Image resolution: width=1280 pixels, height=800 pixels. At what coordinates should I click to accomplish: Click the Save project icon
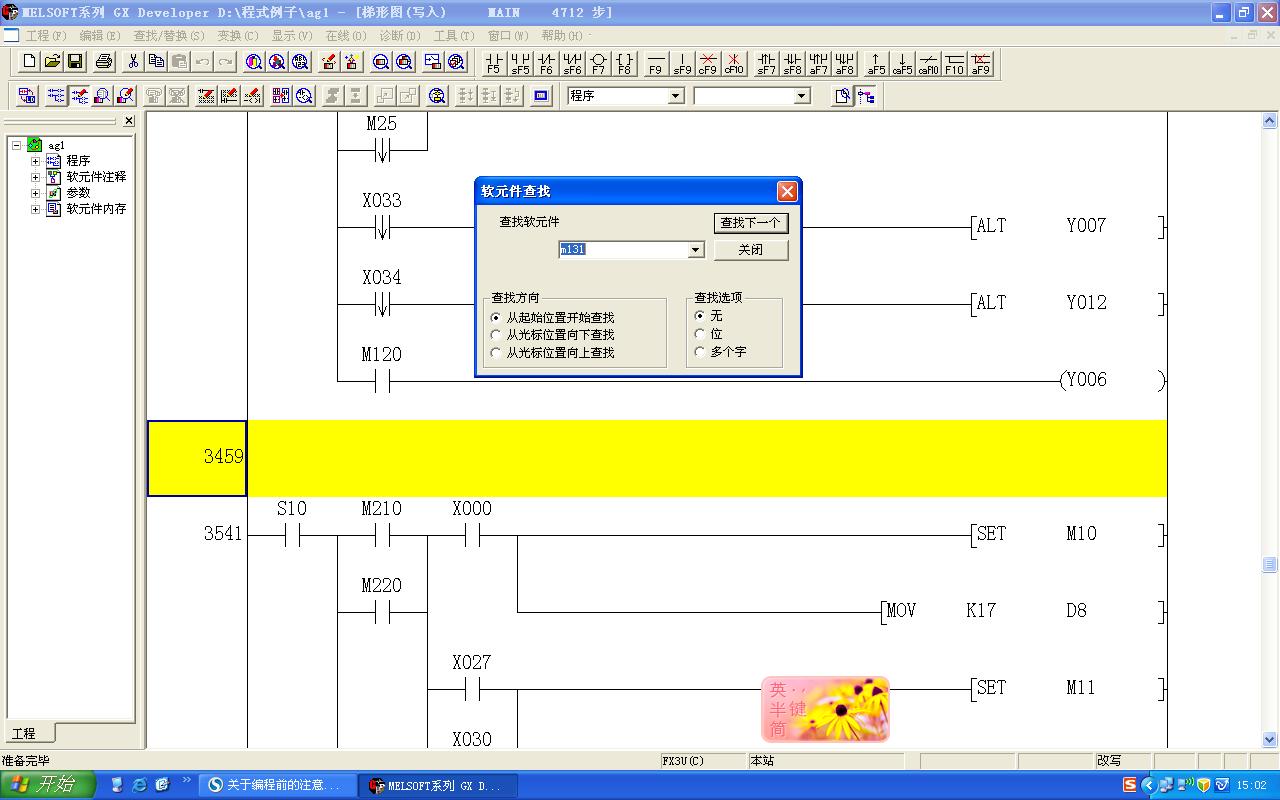tap(75, 62)
